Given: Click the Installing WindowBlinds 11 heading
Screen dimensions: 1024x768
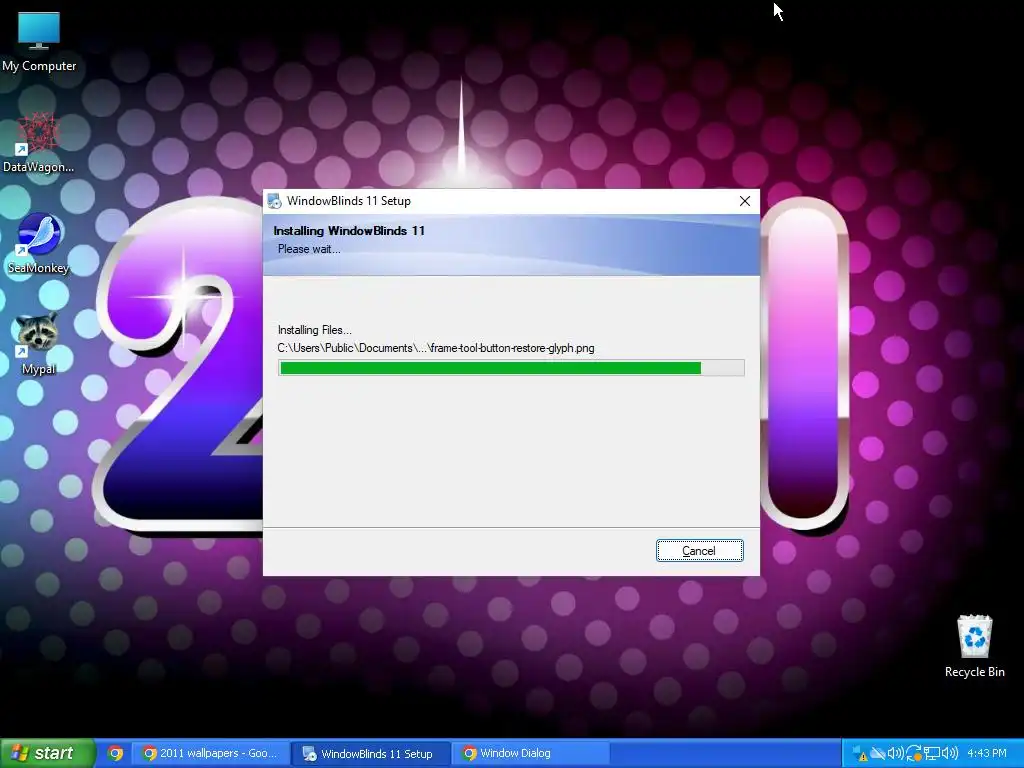Looking at the screenshot, I should (x=349, y=231).
